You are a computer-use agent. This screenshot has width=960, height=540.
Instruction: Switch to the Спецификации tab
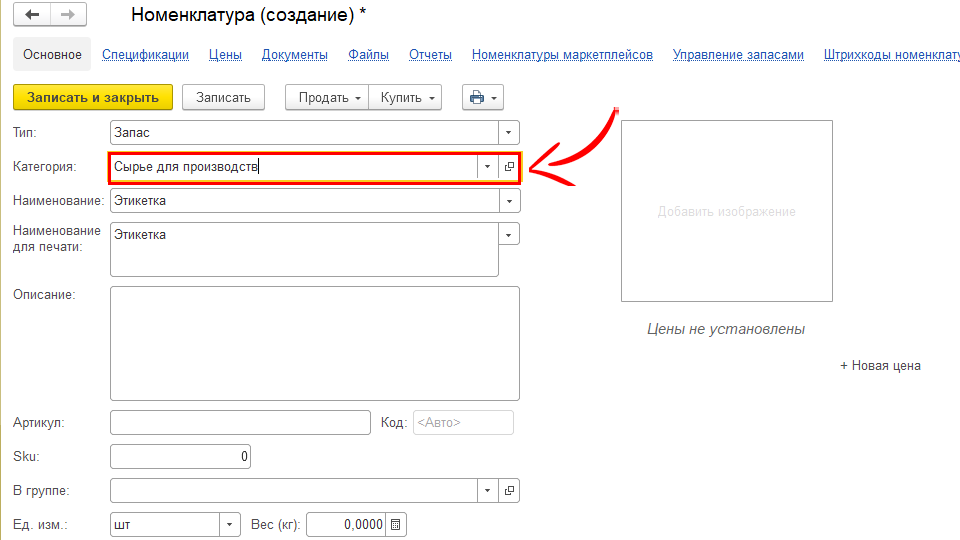(145, 55)
